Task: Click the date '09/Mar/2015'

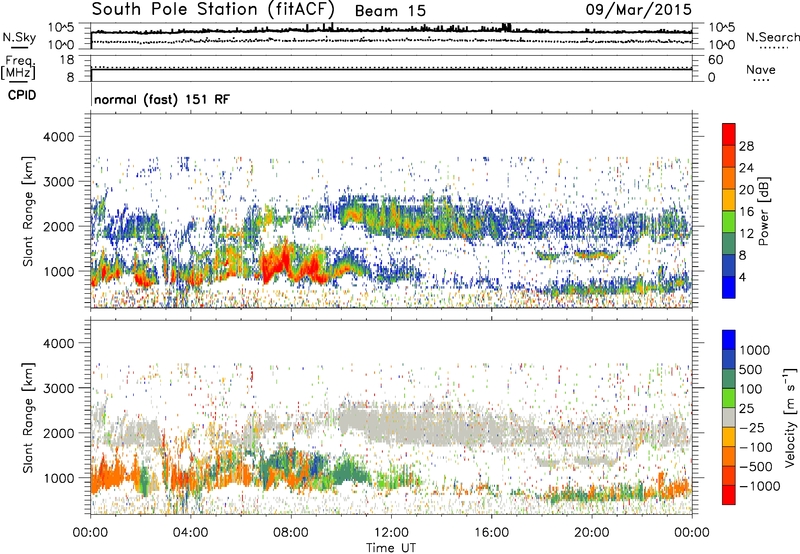Action: click(638, 10)
